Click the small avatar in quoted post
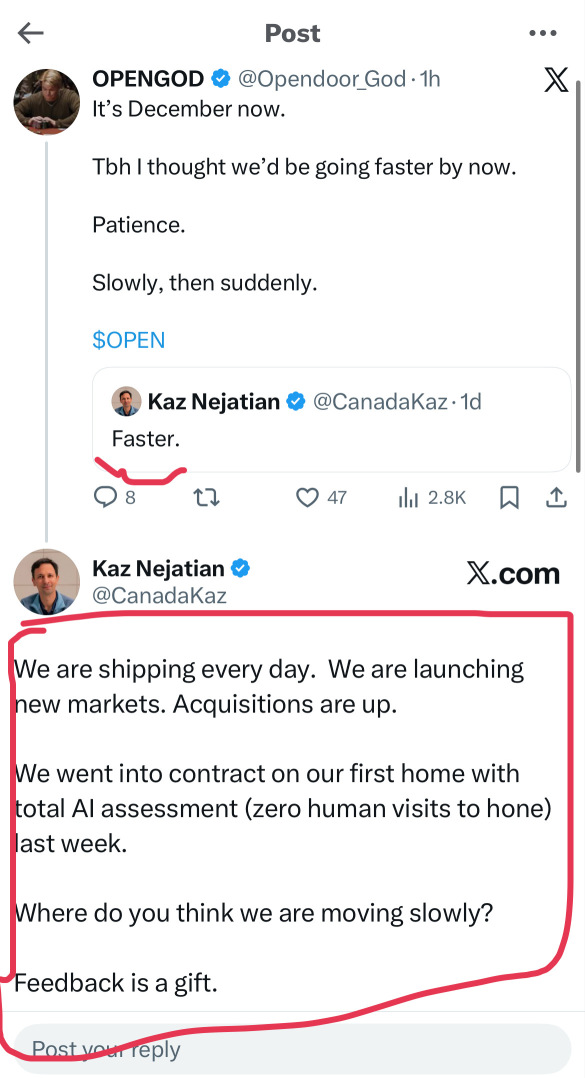 (x=126, y=401)
